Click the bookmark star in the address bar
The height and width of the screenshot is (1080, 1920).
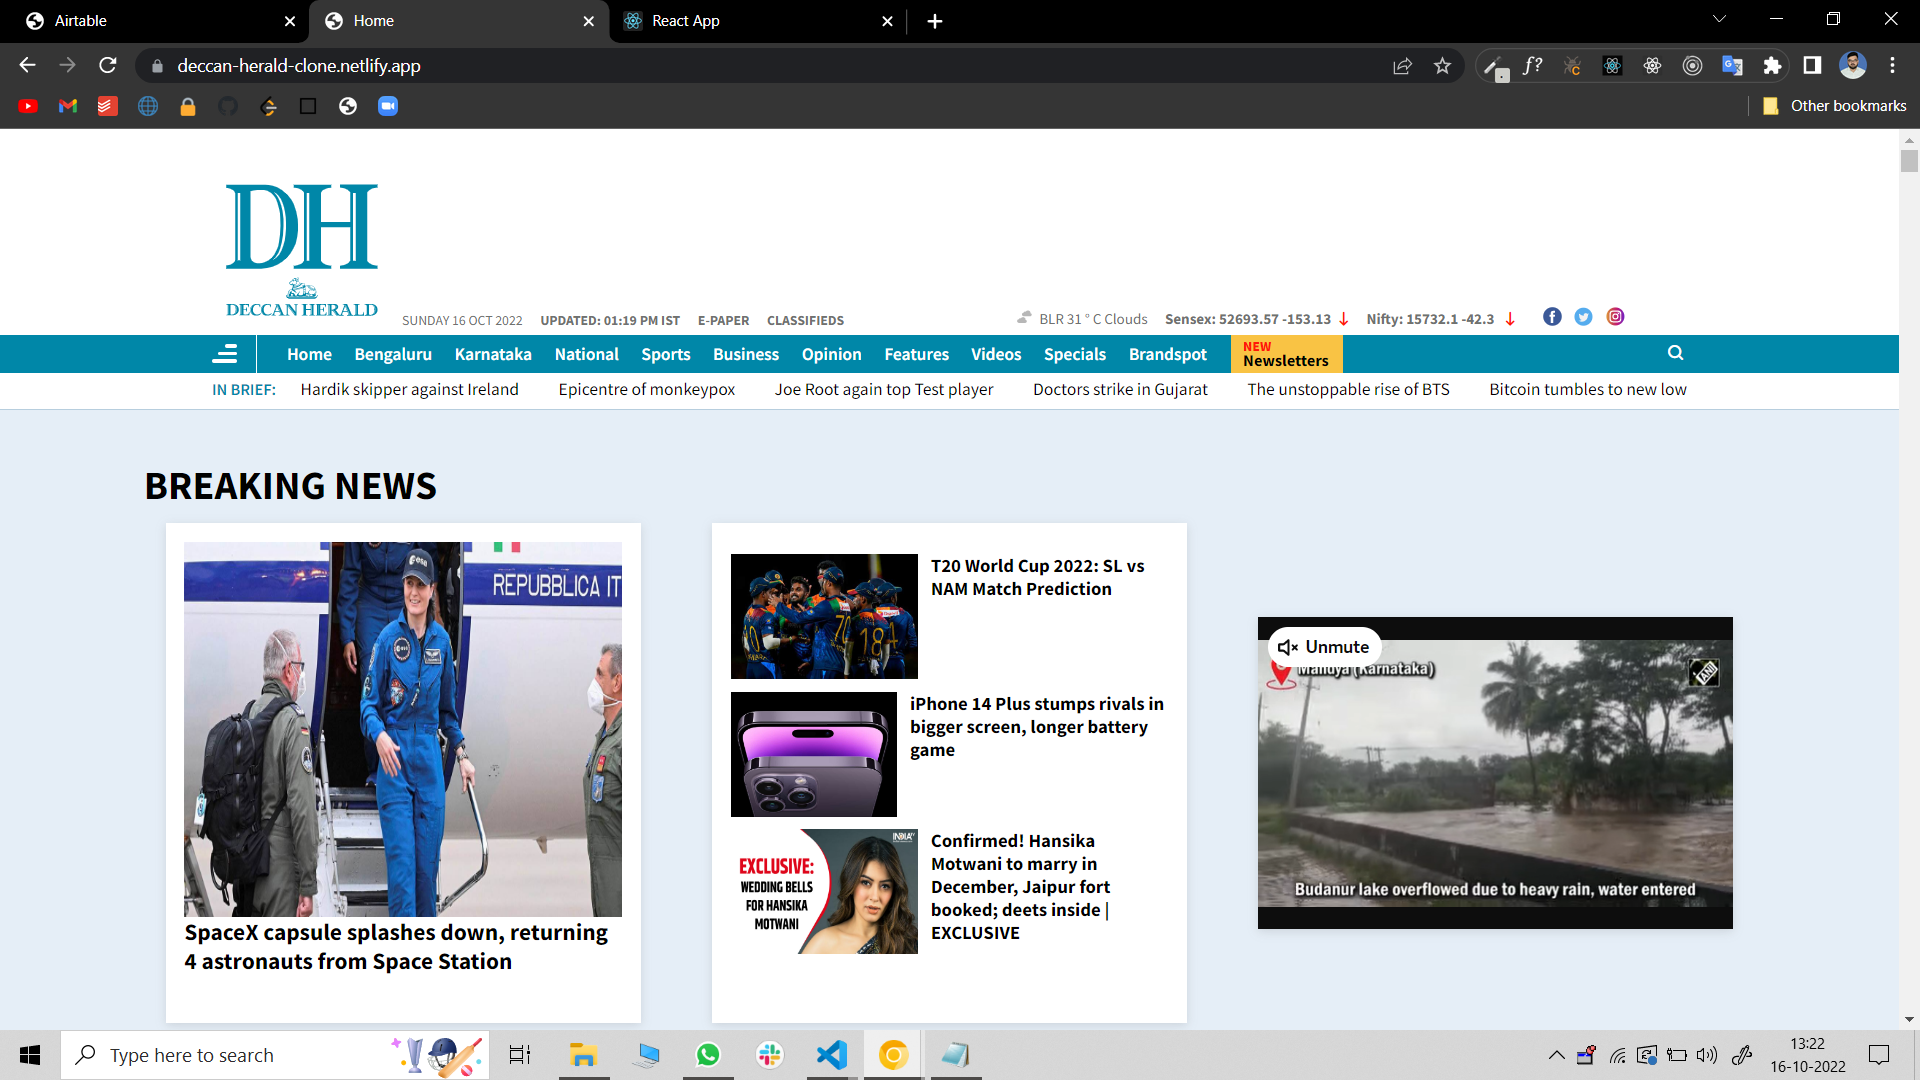[x=1443, y=65]
